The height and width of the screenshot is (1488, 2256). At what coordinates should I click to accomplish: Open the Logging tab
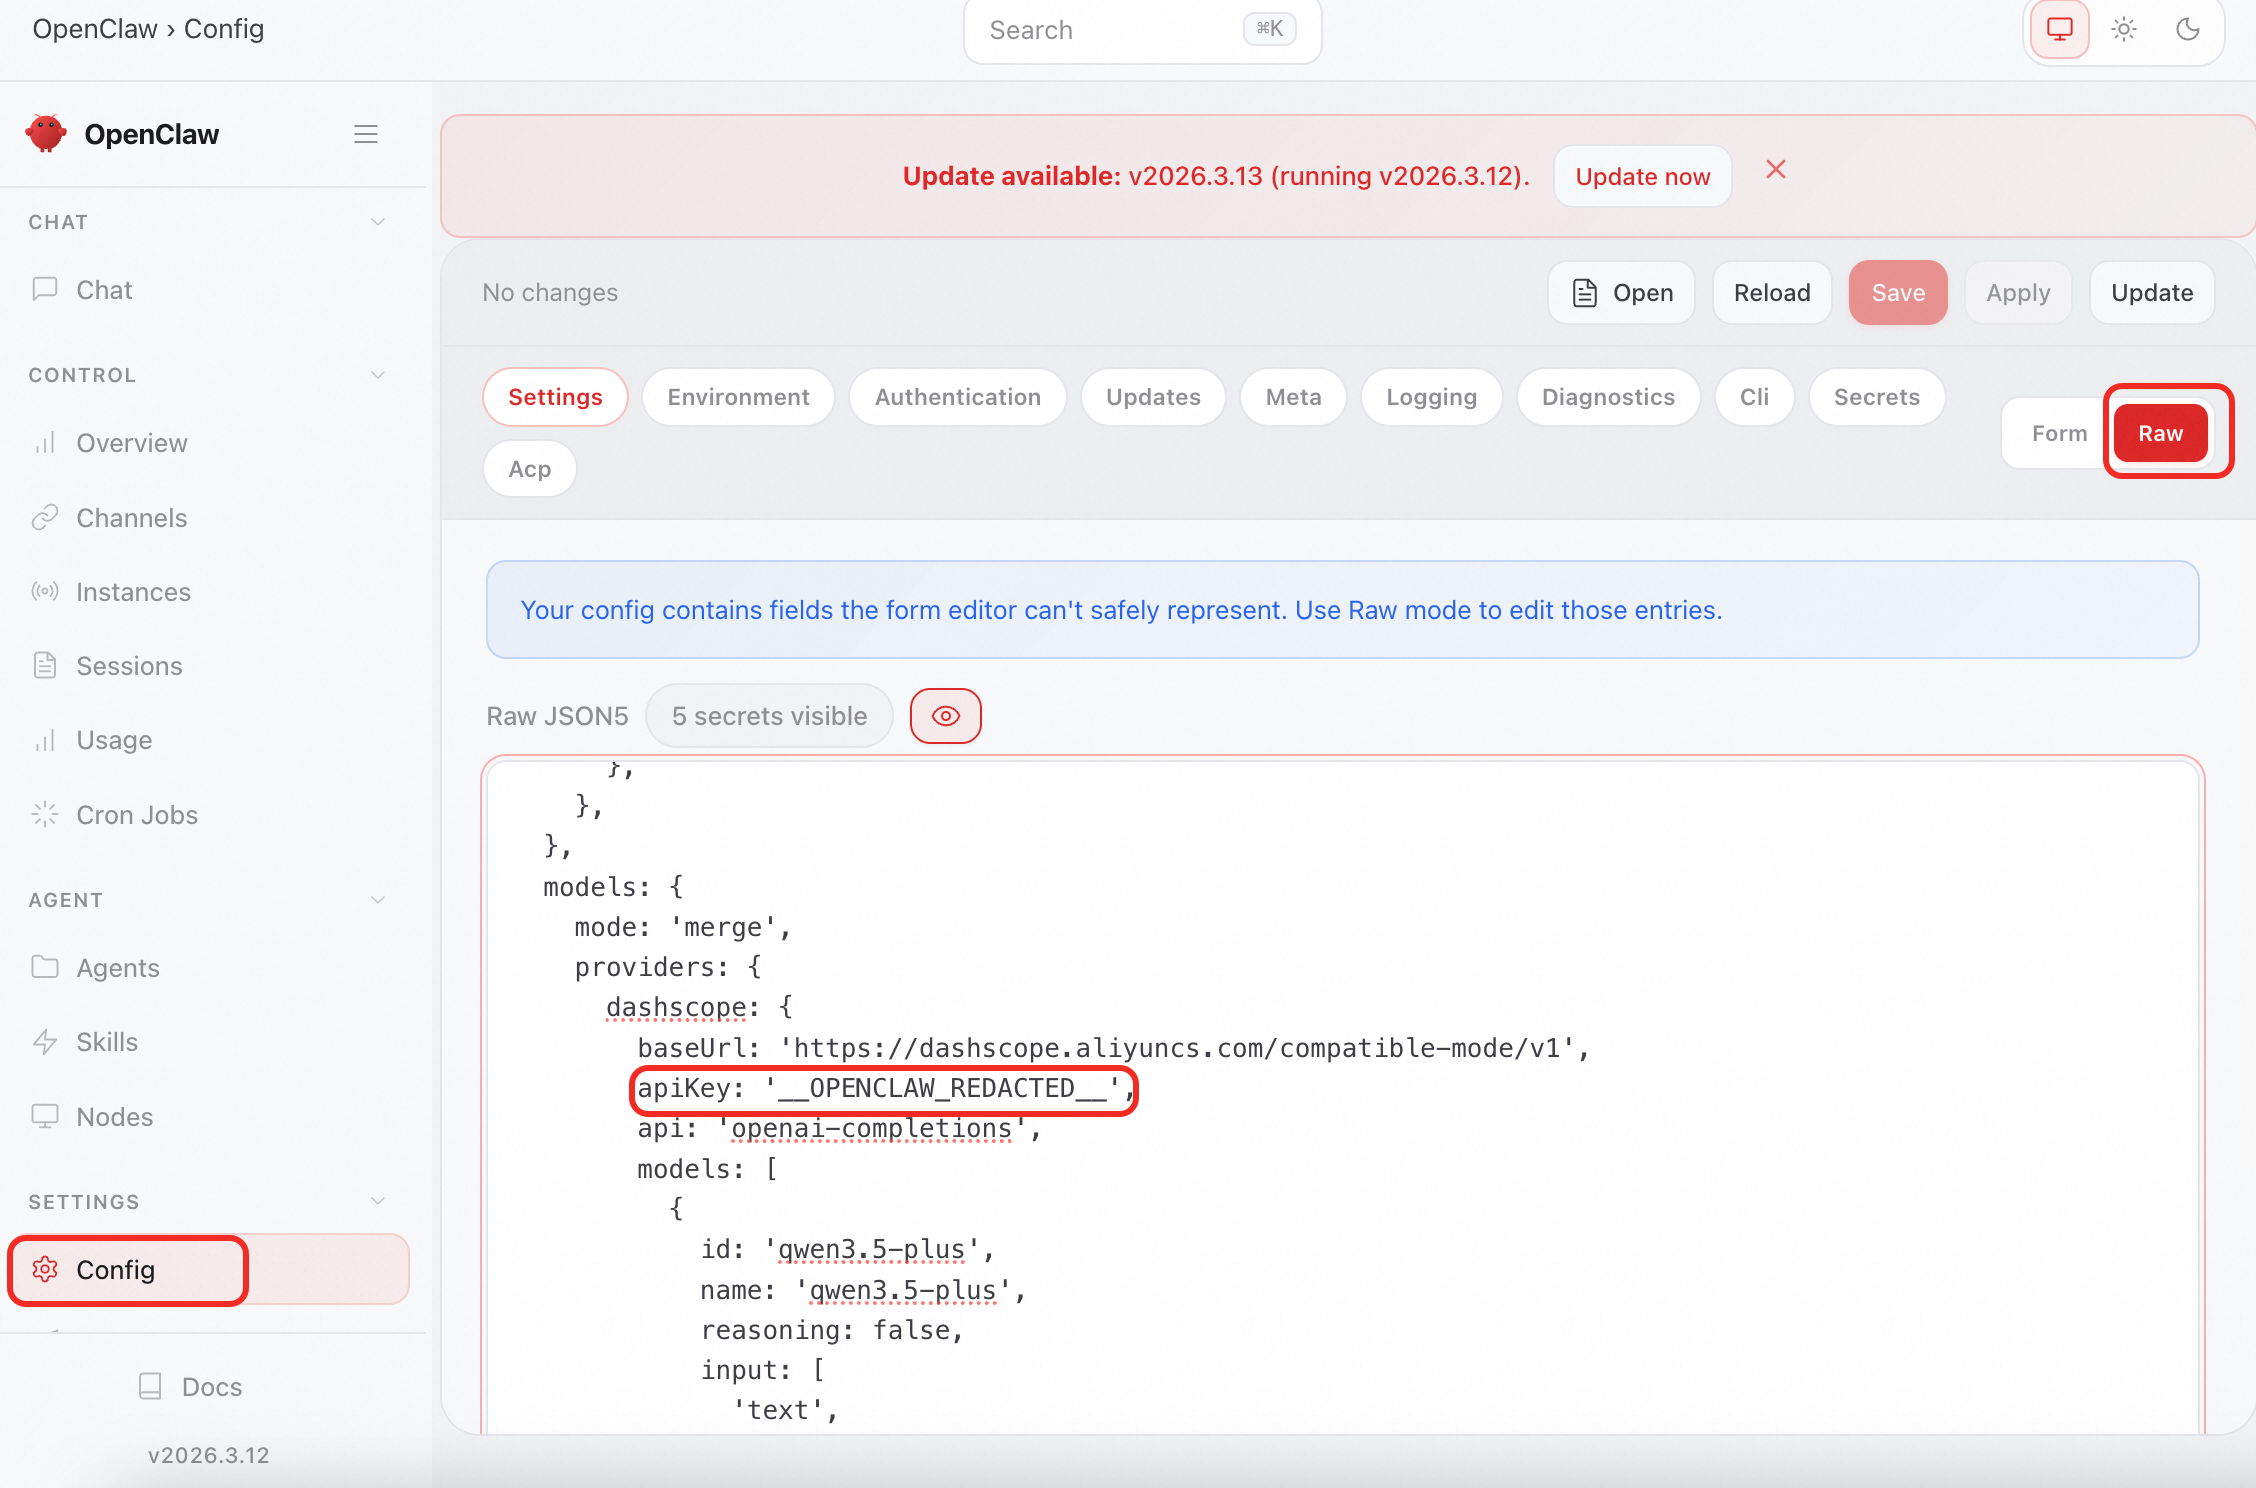pos(1431,397)
